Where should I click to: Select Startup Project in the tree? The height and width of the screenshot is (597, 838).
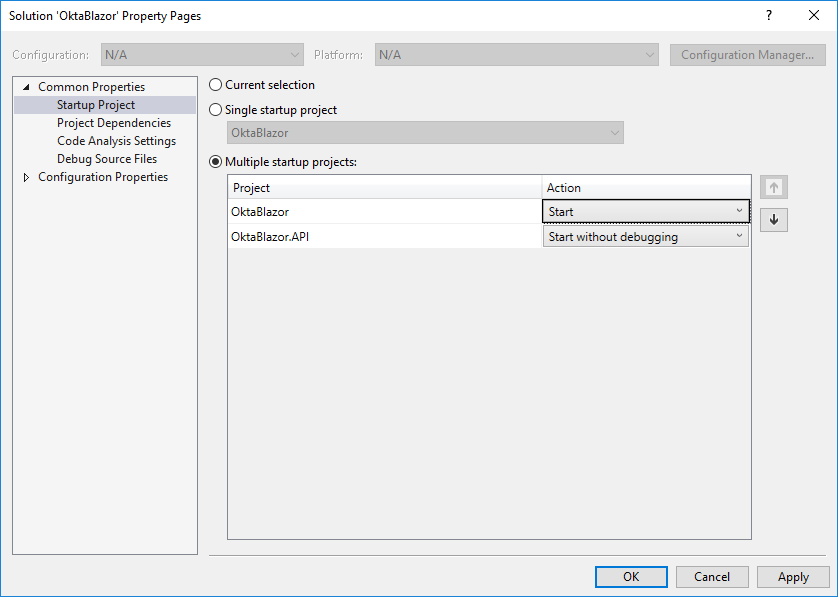pos(95,105)
